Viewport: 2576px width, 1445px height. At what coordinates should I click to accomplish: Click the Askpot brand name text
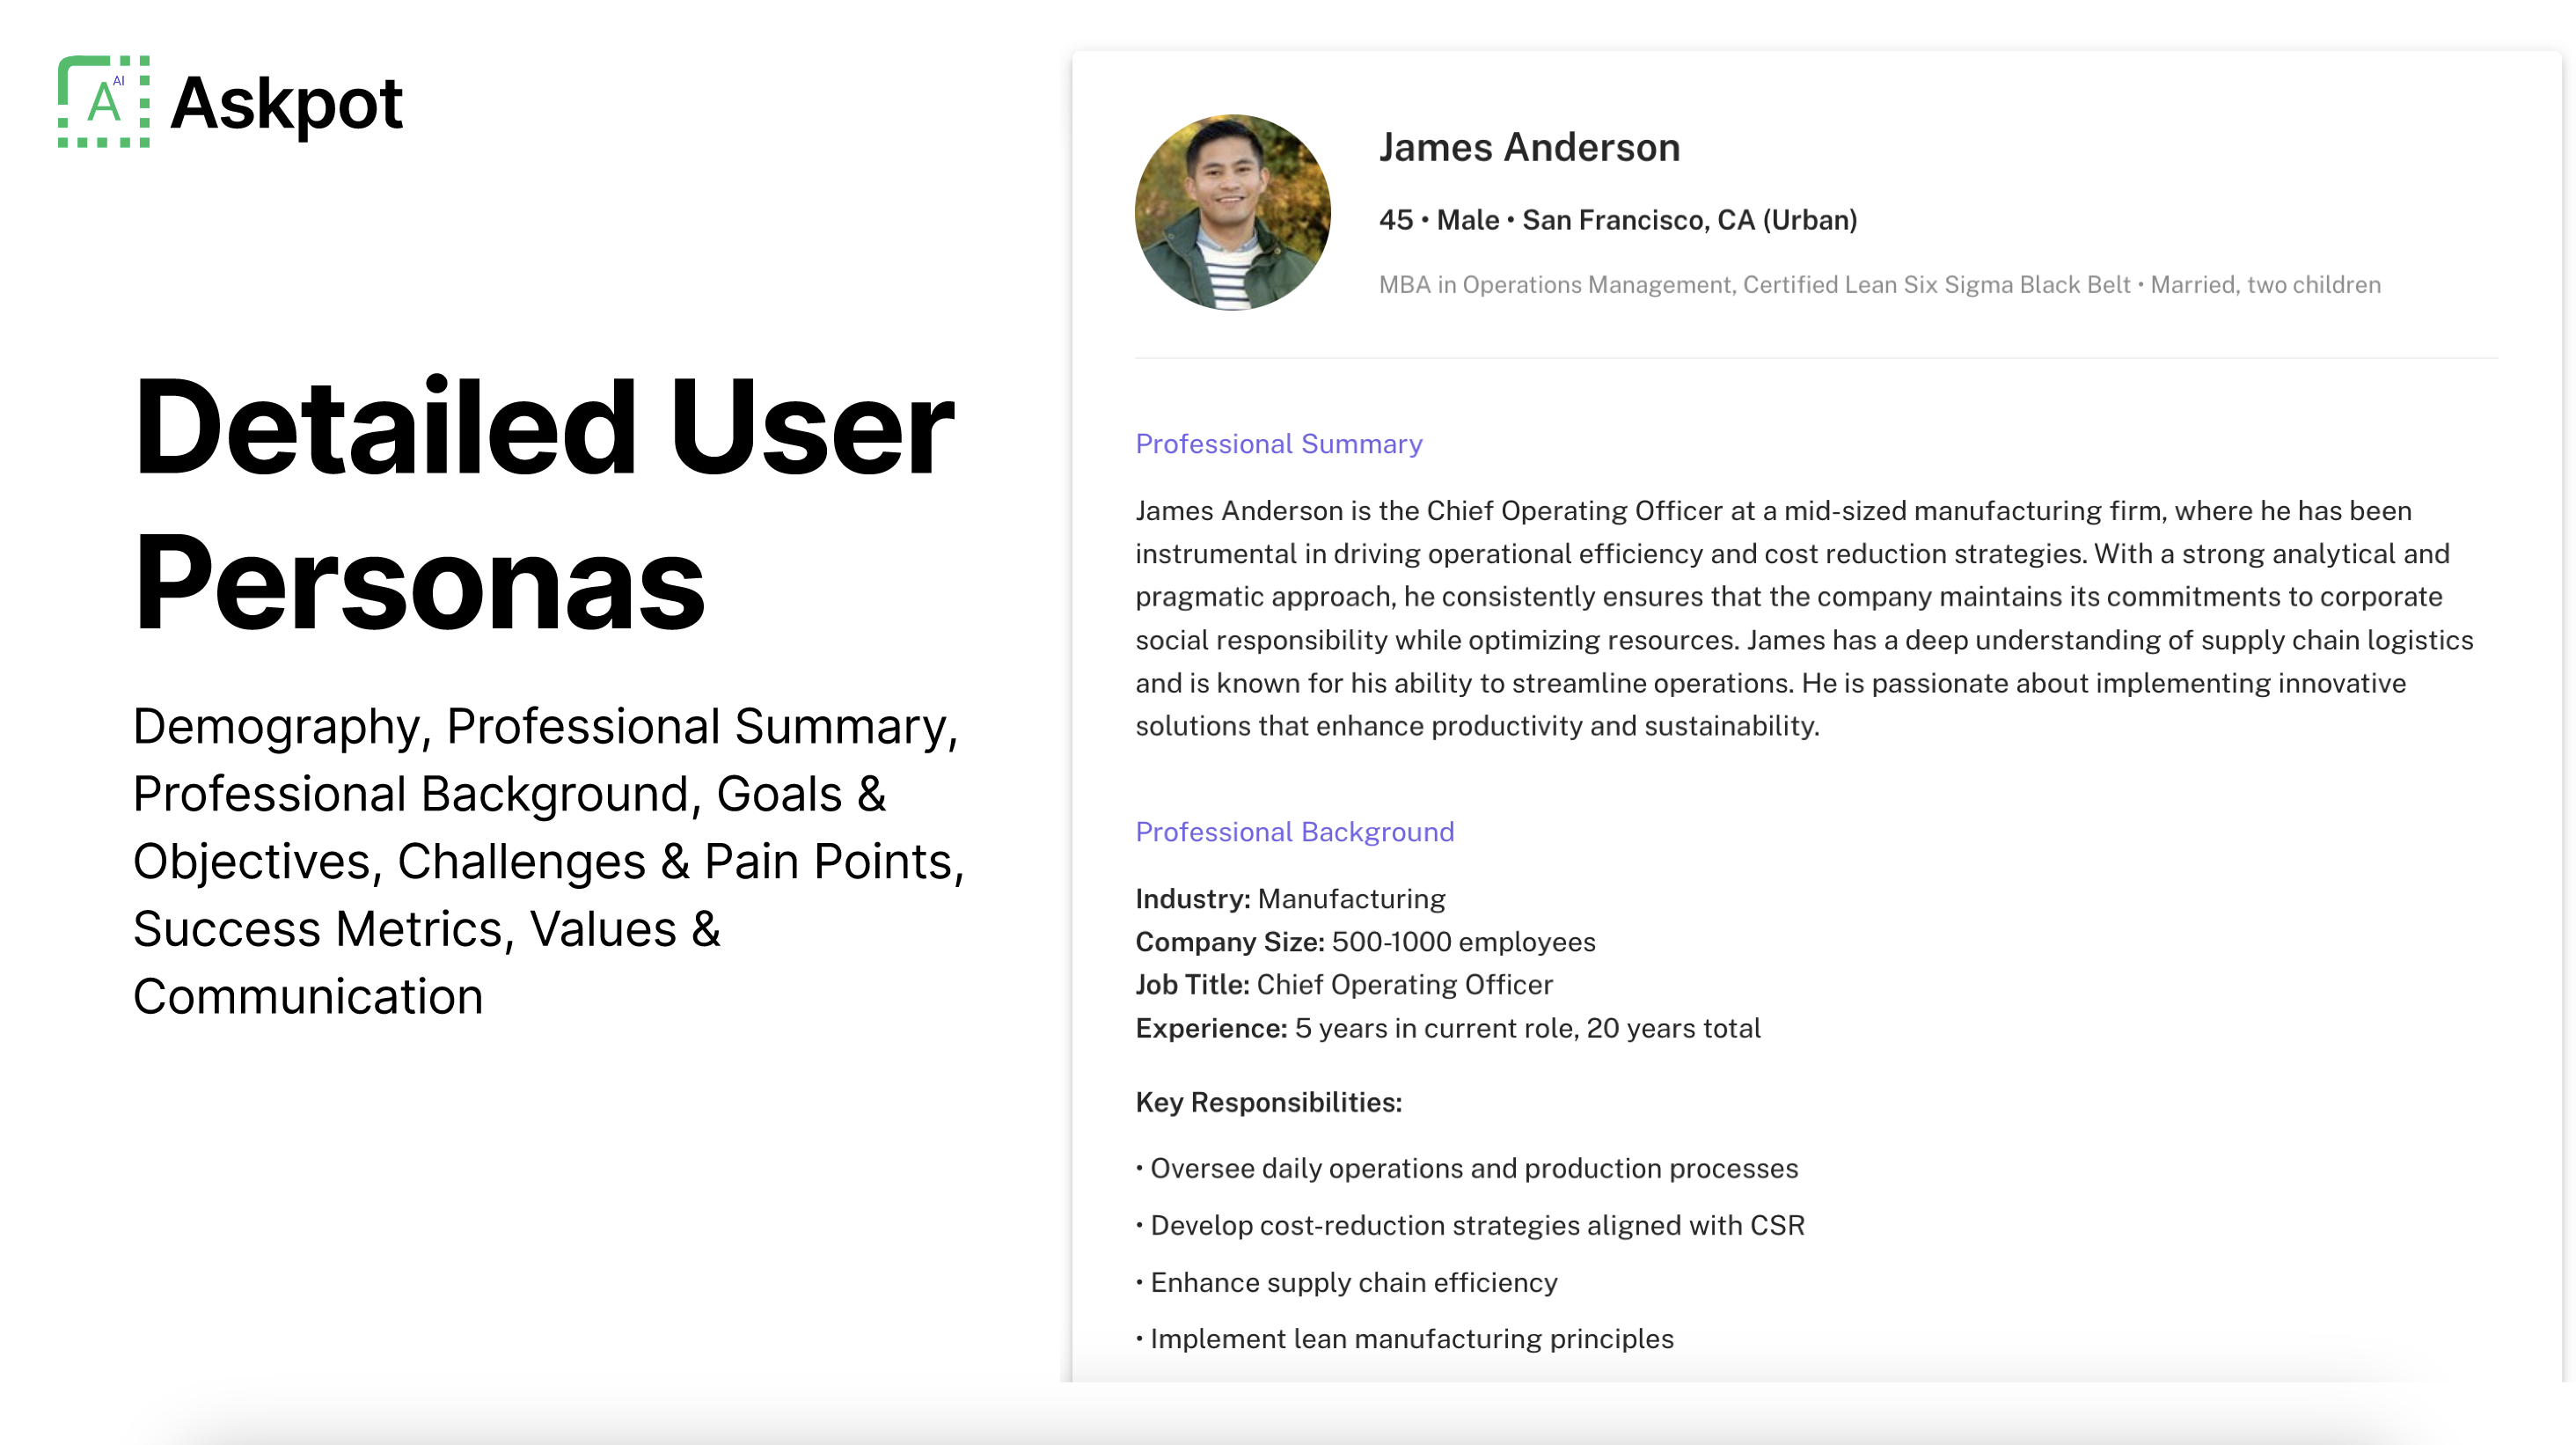point(286,103)
